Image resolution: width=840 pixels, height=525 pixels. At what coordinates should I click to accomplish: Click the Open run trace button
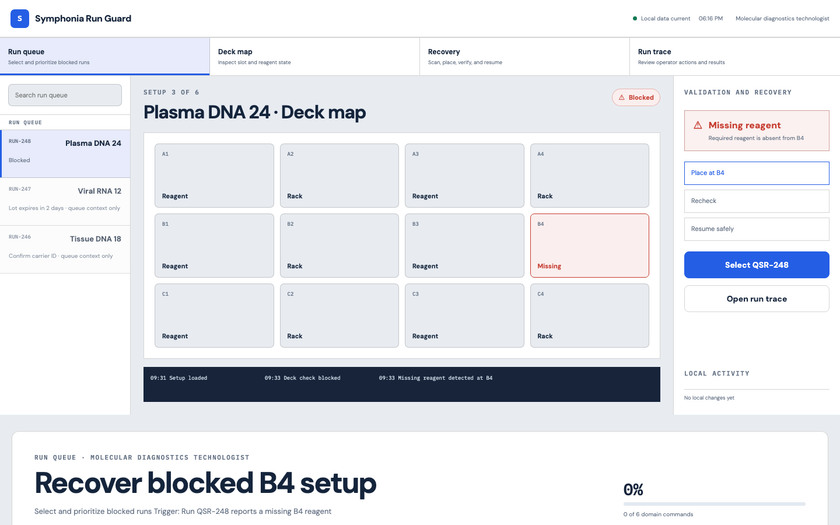(756, 299)
